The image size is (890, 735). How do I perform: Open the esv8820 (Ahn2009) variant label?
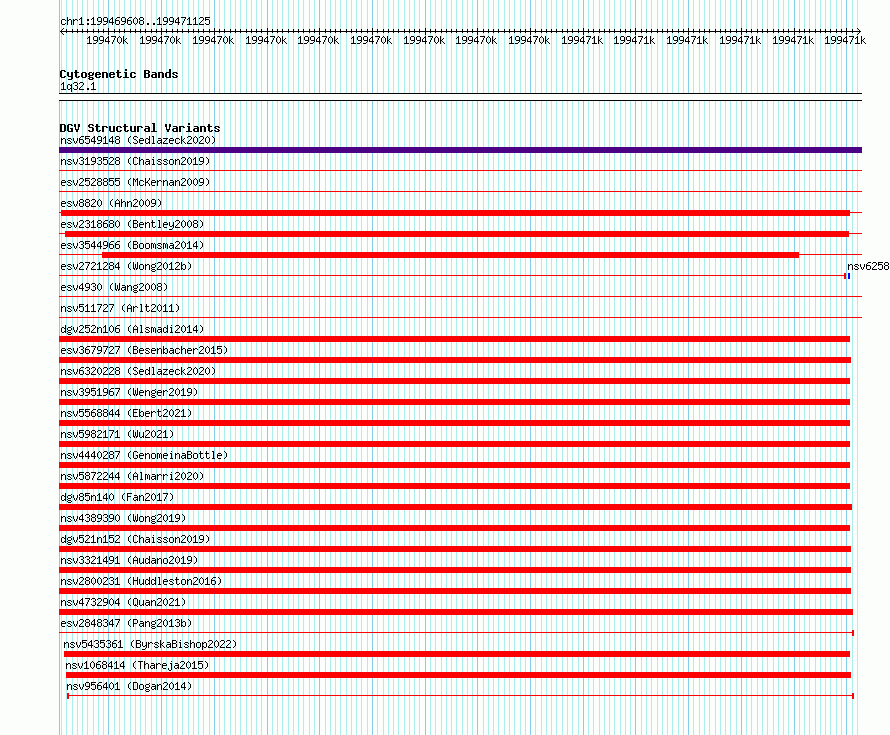pos(111,203)
